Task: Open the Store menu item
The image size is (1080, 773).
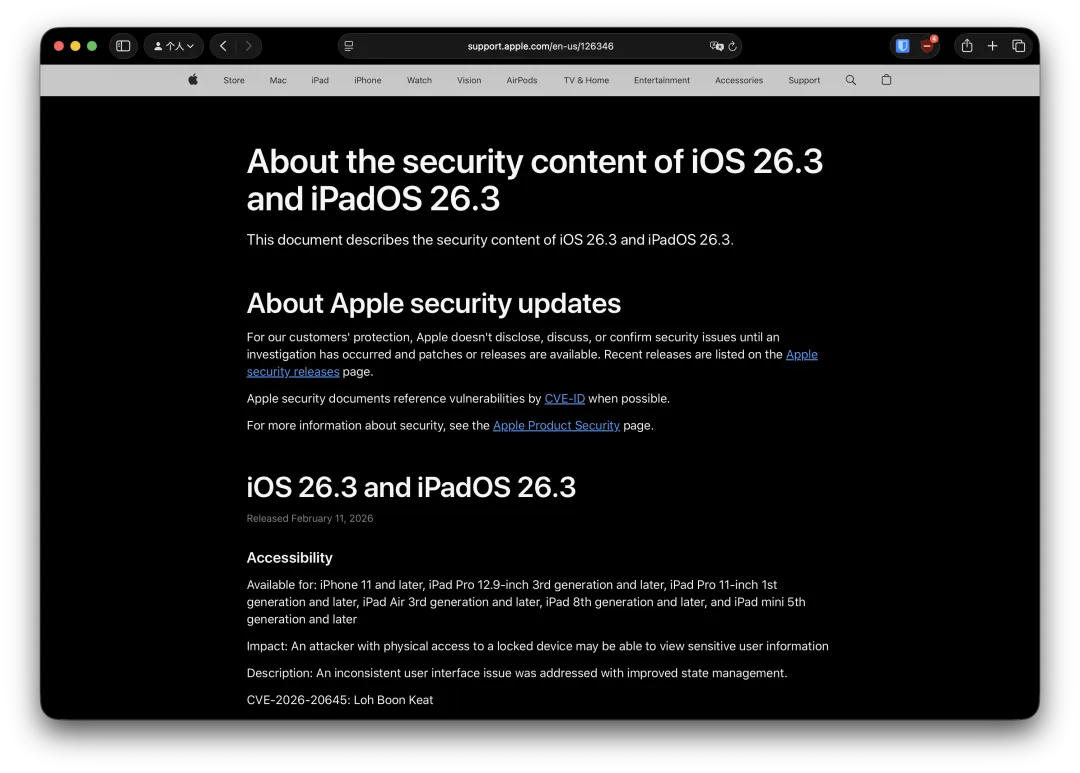Action: coord(234,80)
